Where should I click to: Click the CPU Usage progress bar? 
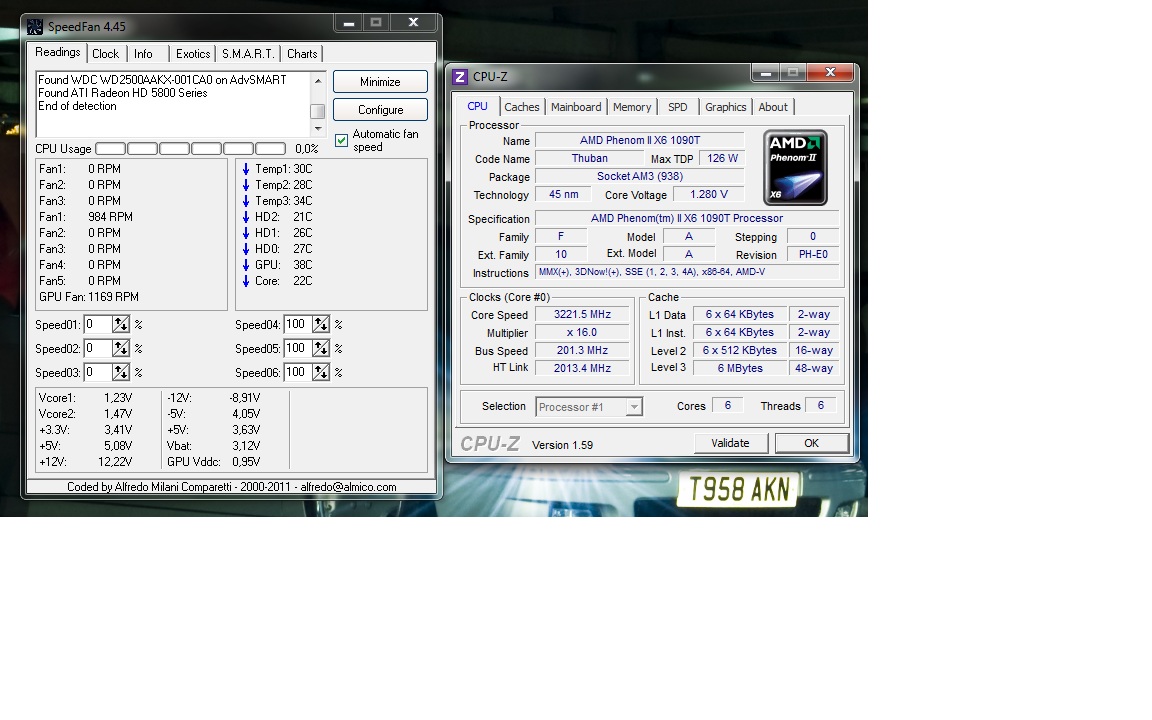190,149
